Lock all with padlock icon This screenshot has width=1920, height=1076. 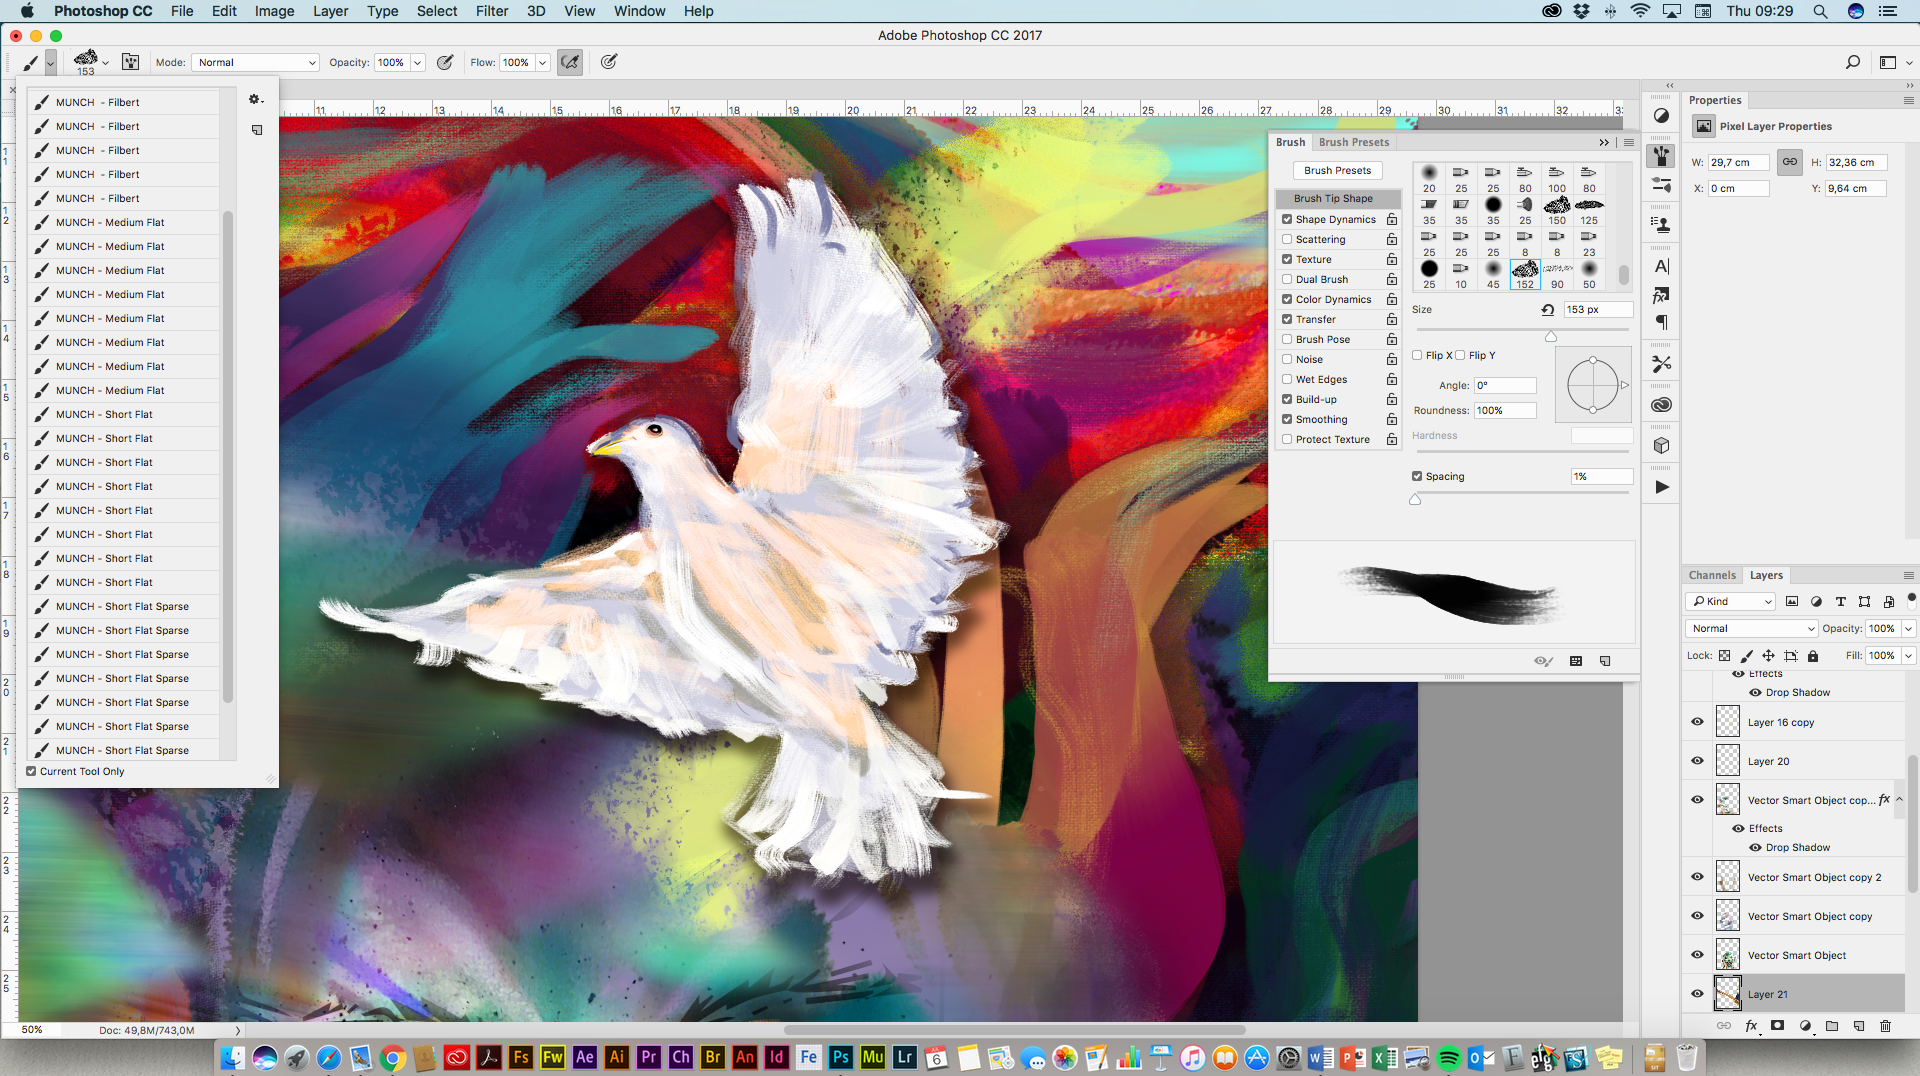[x=1812, y=656]
